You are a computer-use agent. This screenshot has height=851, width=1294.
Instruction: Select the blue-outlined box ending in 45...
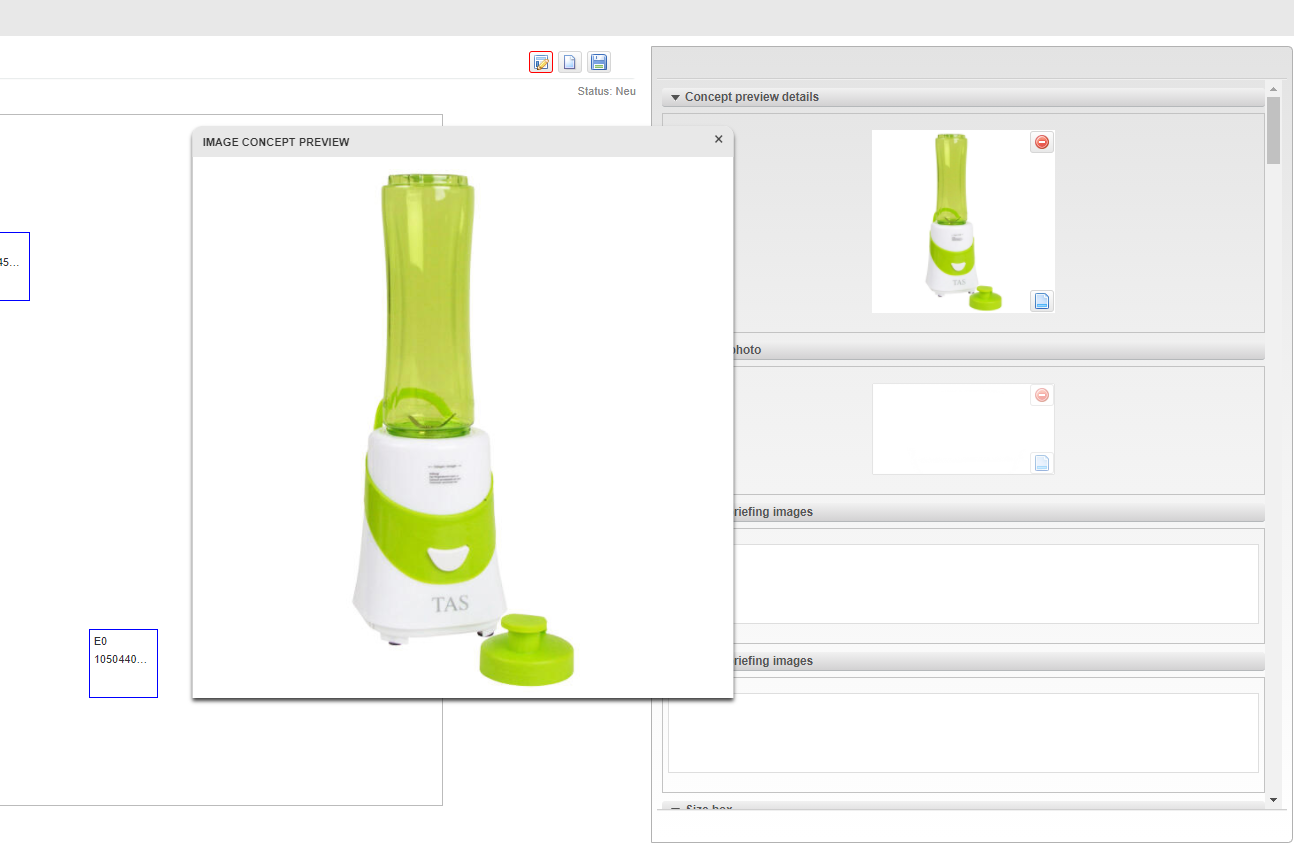[x=13, y=266]
